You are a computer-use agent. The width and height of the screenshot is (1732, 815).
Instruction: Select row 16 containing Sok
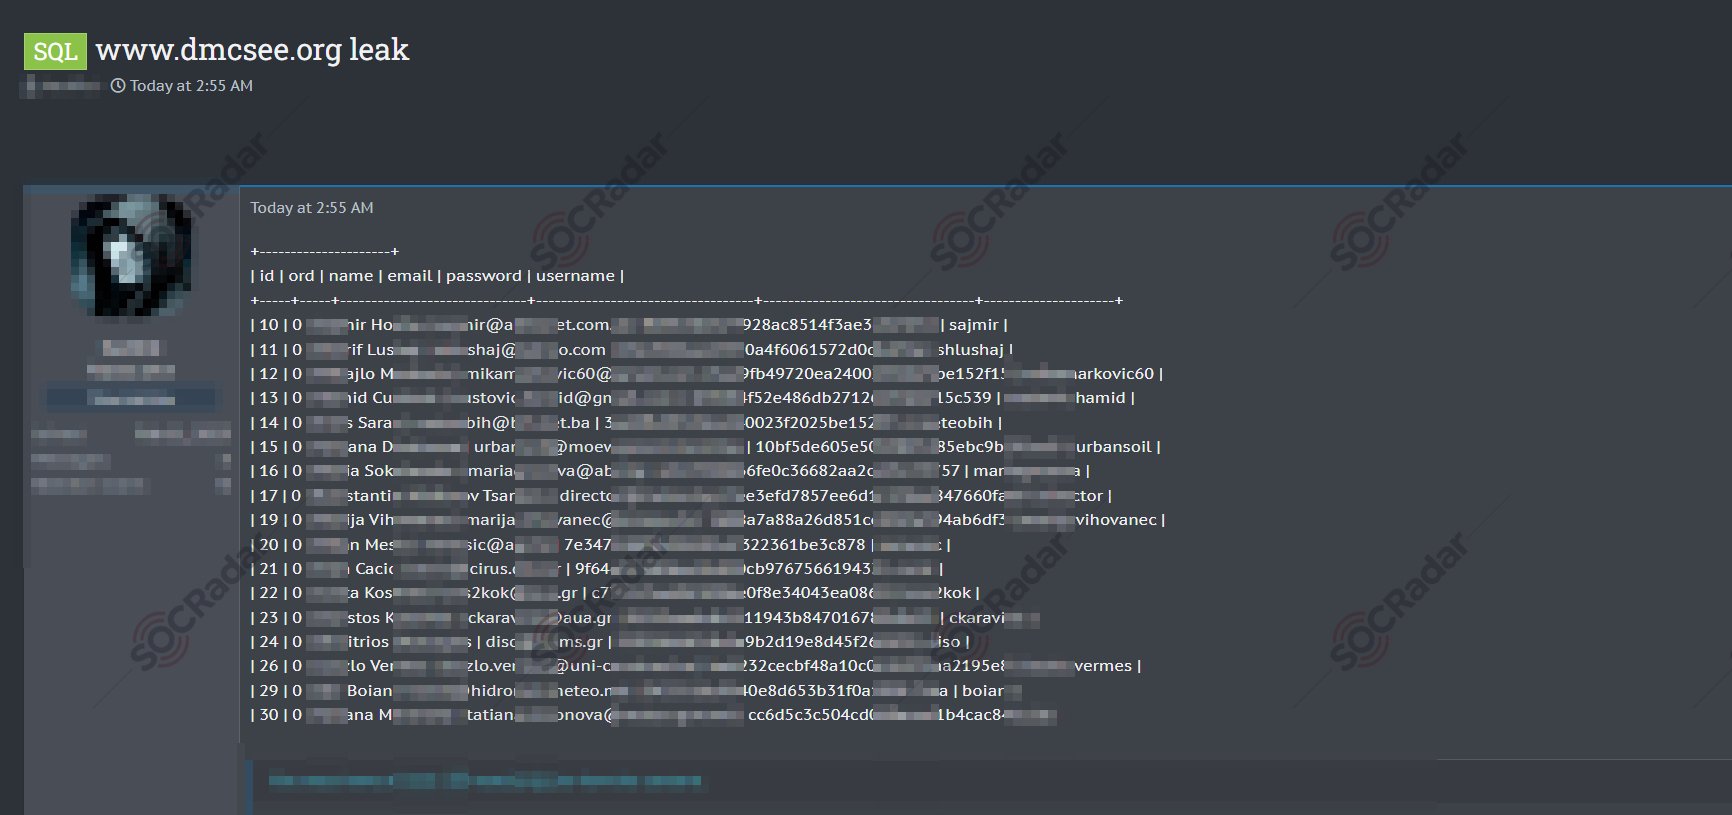tap(670, 471)
